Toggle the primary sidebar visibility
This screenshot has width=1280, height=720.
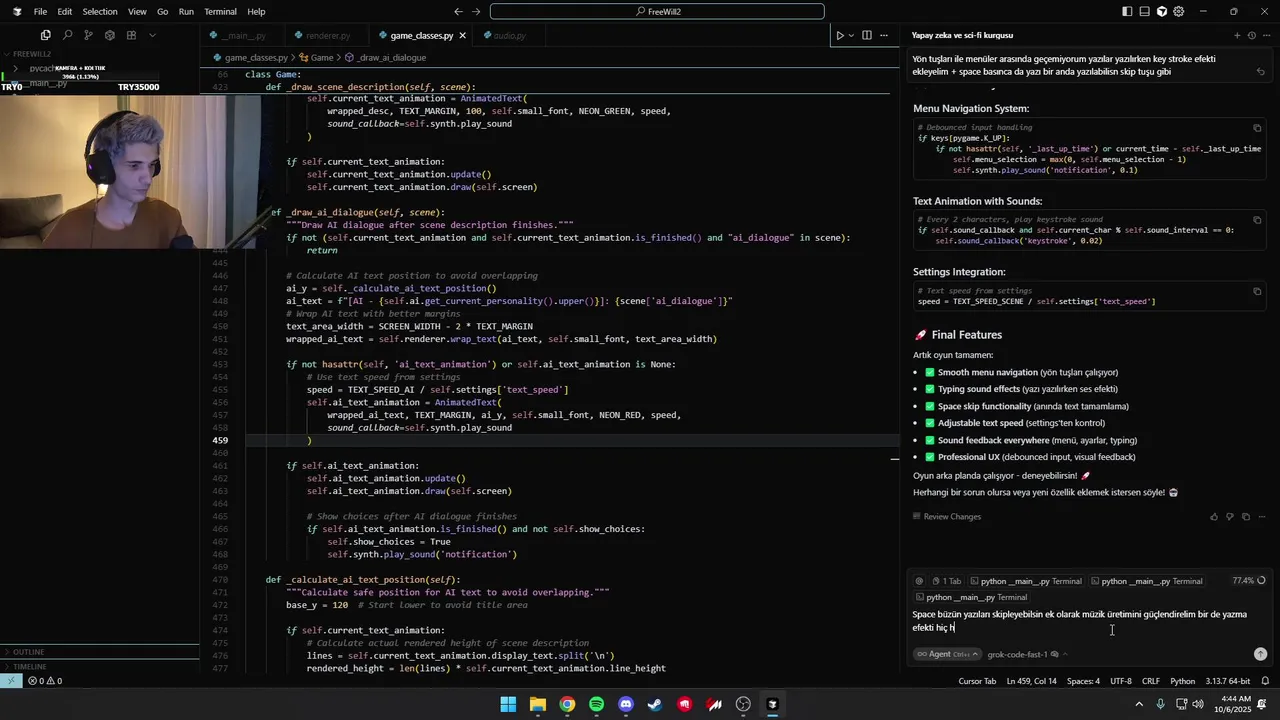click(1127, 12)
